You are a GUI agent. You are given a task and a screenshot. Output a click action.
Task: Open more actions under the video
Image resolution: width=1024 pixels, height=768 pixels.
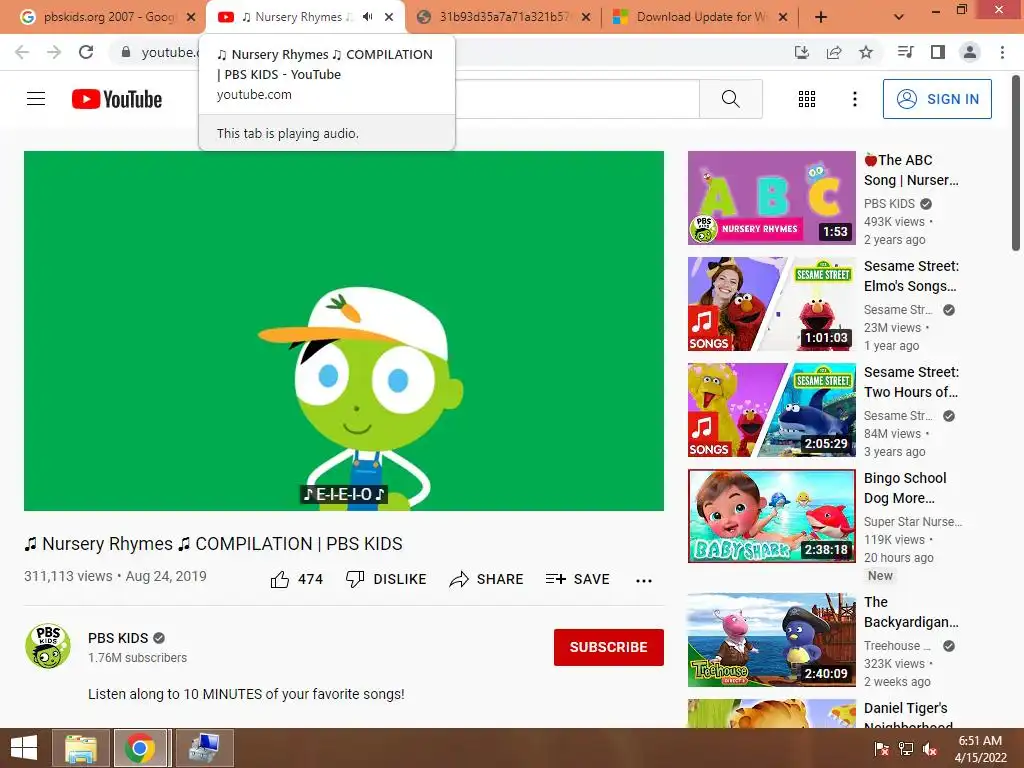click(x=644, y=580)
